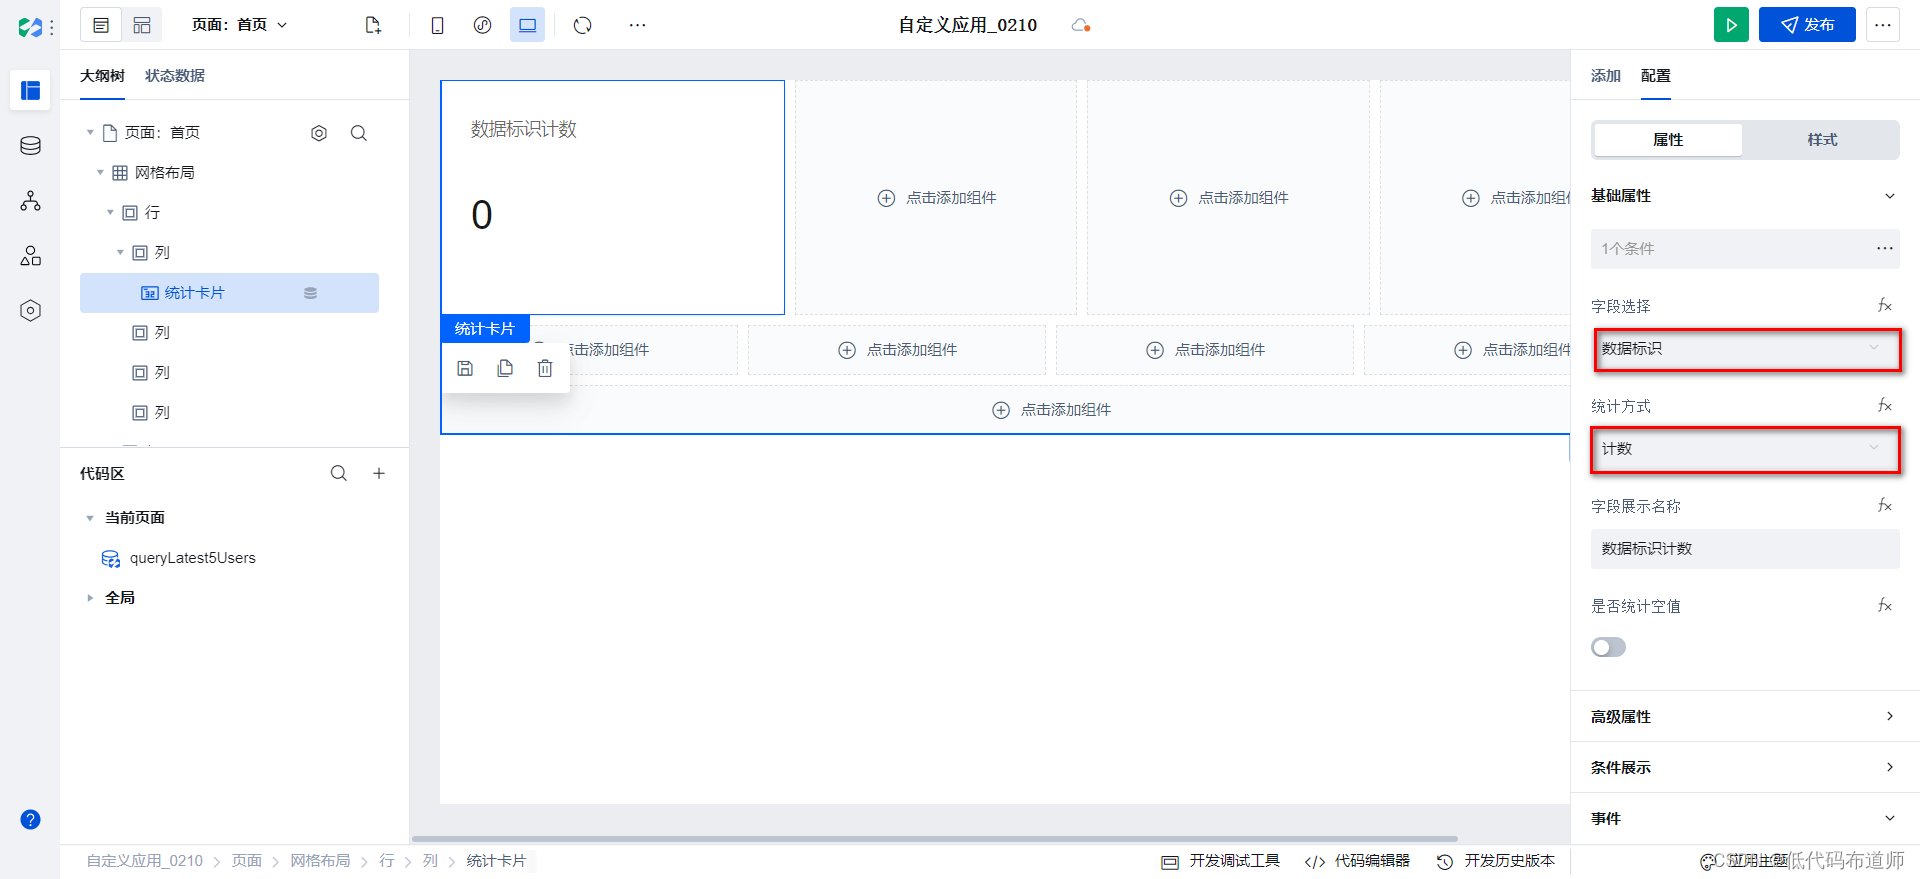Open the 统计方式 dropdown 计数
The width and height of the screenshot is (1920, 879).
[1745, 449]
